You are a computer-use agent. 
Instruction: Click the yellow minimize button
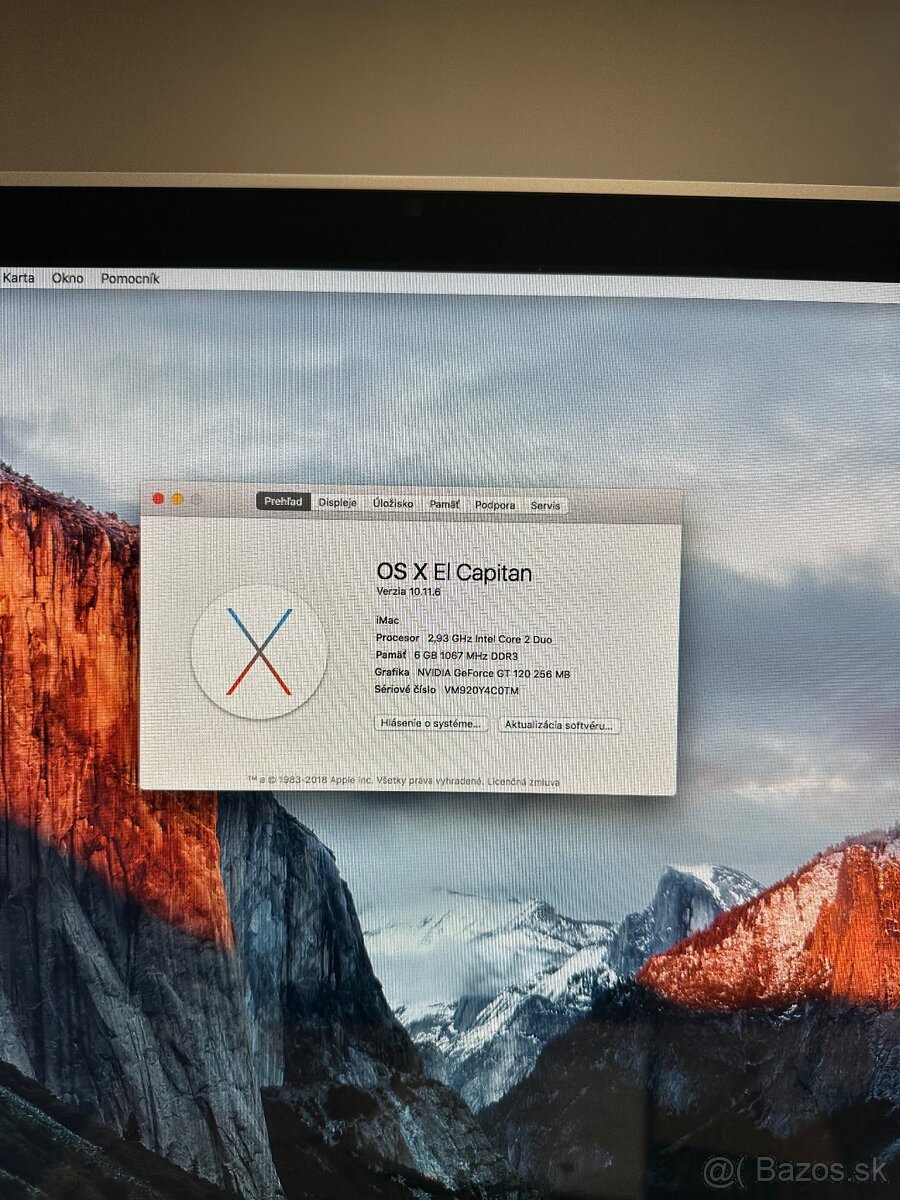tap(178, 499)
